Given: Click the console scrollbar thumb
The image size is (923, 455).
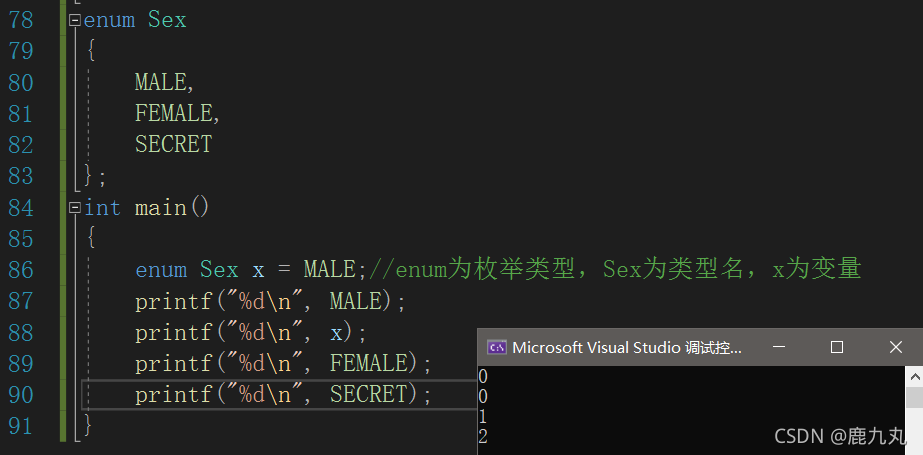Looking at the screenshot, I should click(914, 398).
